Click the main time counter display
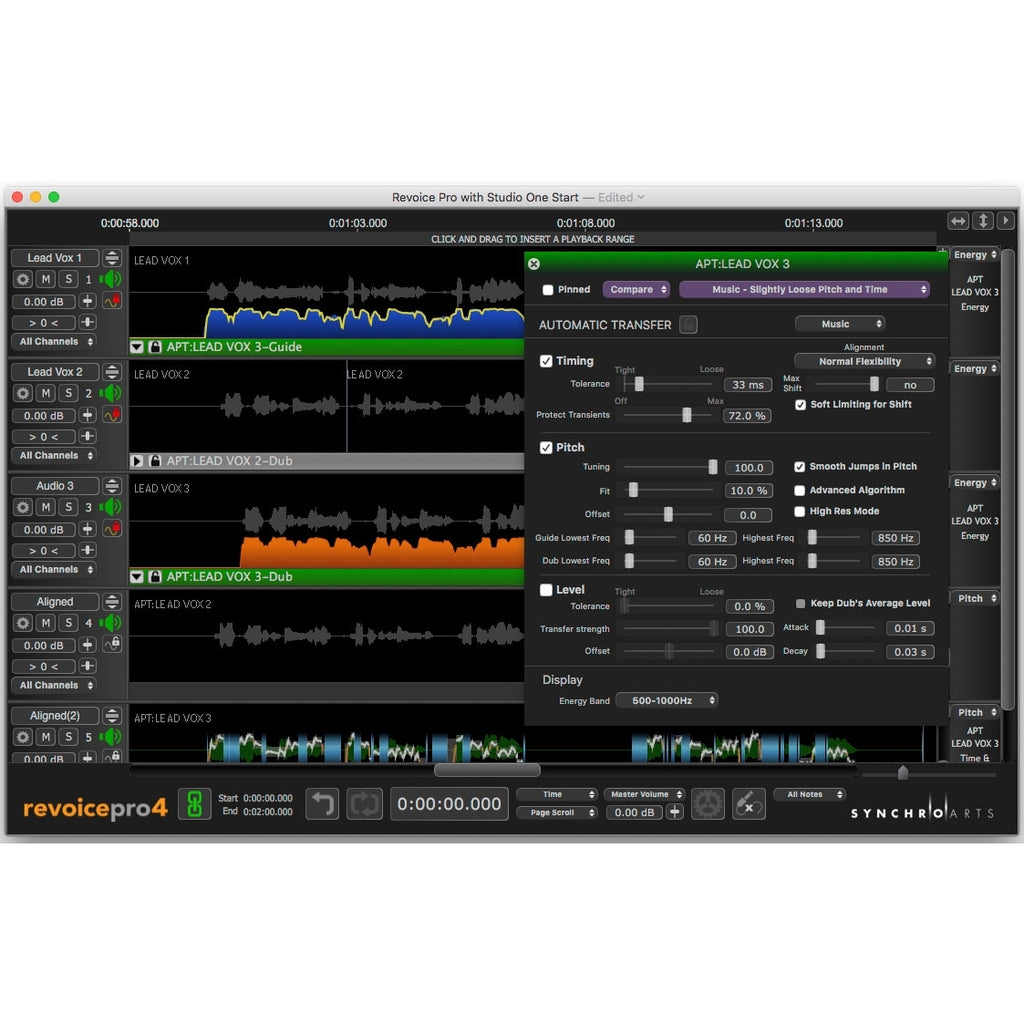Screen dimensions: 1024x1024 pyautogui.click(x=449, y=804)
